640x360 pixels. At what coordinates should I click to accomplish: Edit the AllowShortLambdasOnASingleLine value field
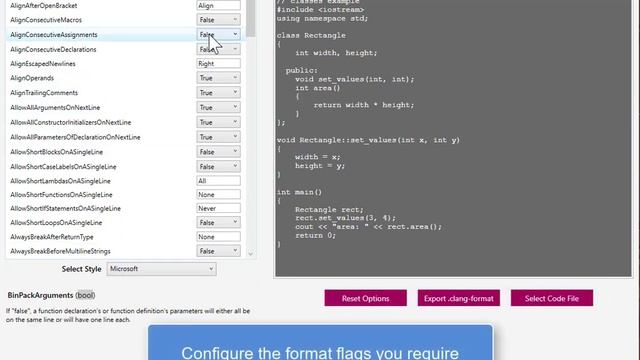point(218,181)
